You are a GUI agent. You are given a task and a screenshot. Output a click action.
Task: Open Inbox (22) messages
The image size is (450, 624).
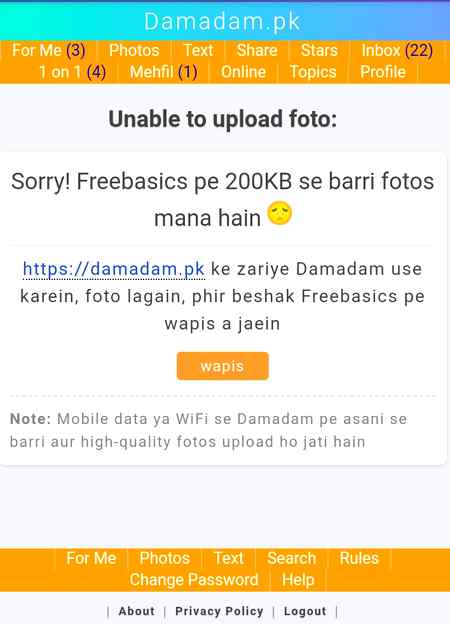coord(397,51)
